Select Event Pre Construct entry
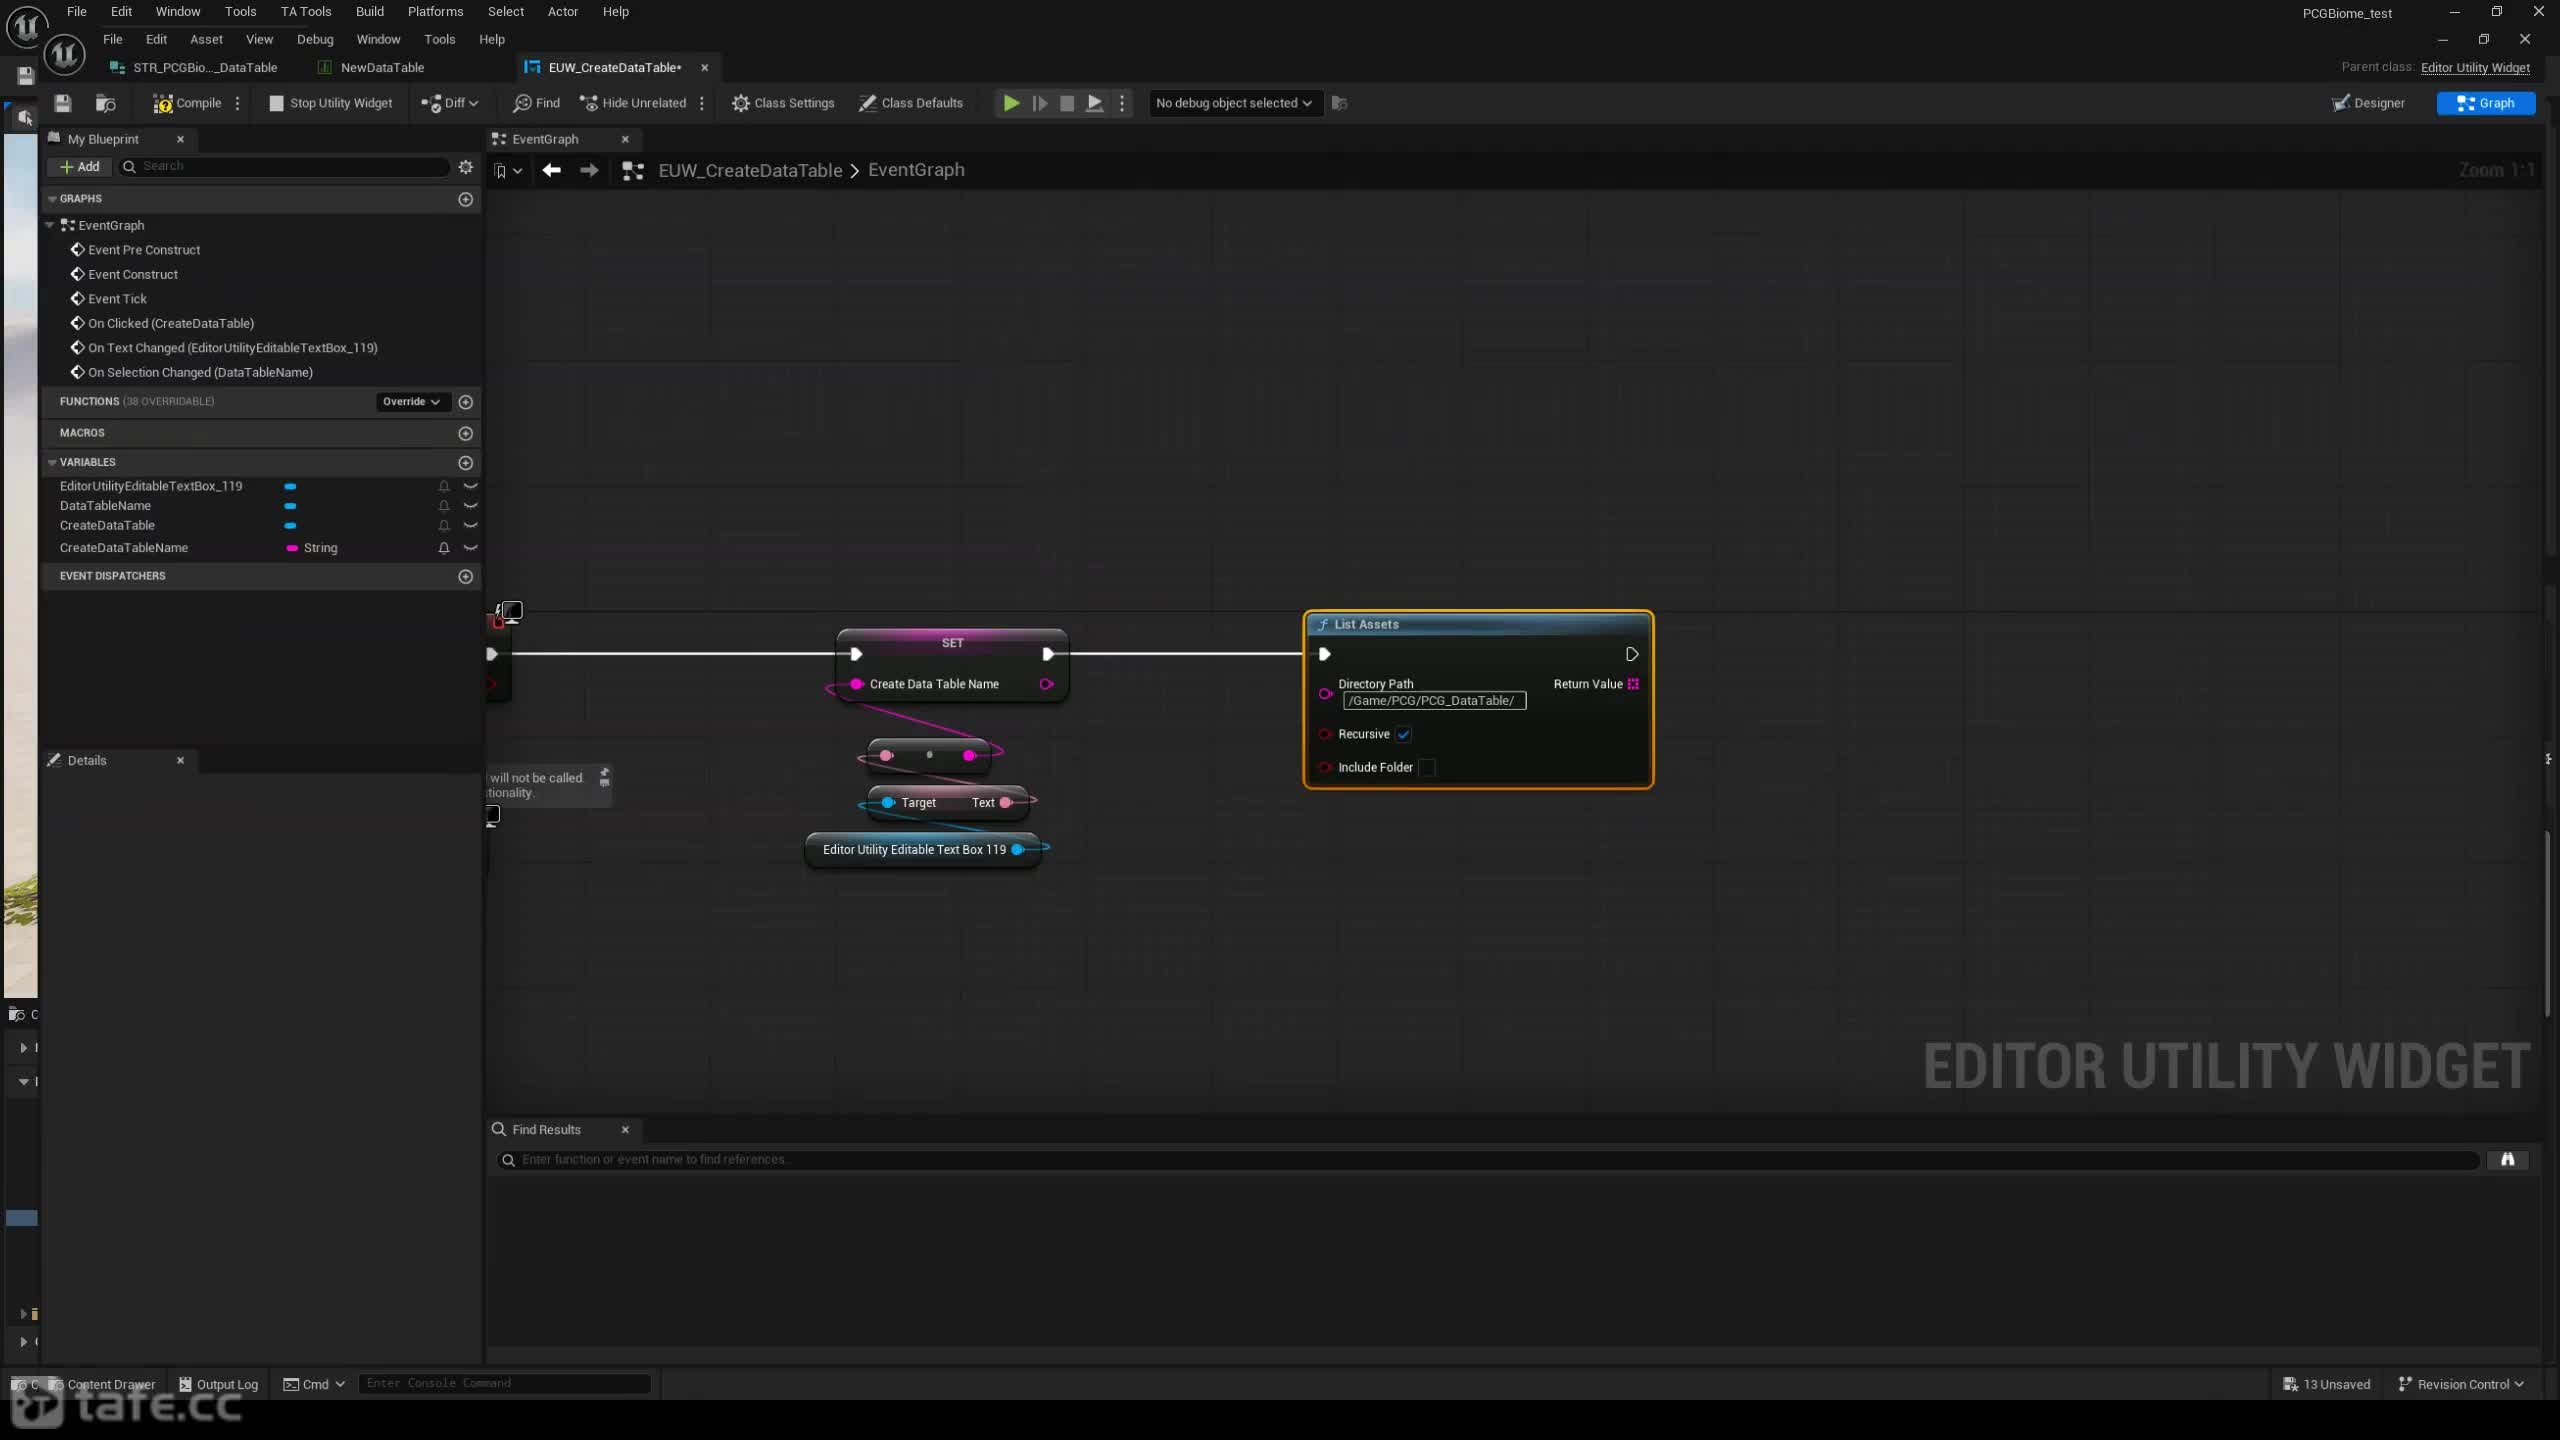 tap(144, 250)
